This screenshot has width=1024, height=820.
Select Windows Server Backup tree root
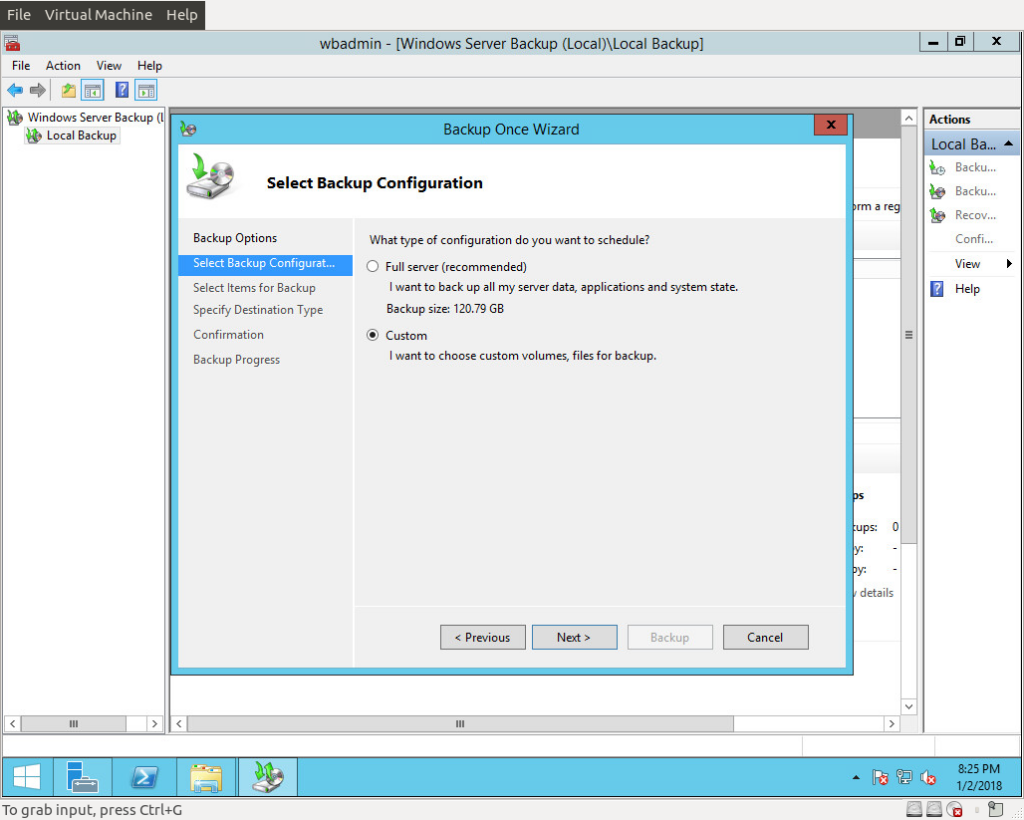(95, 118)
